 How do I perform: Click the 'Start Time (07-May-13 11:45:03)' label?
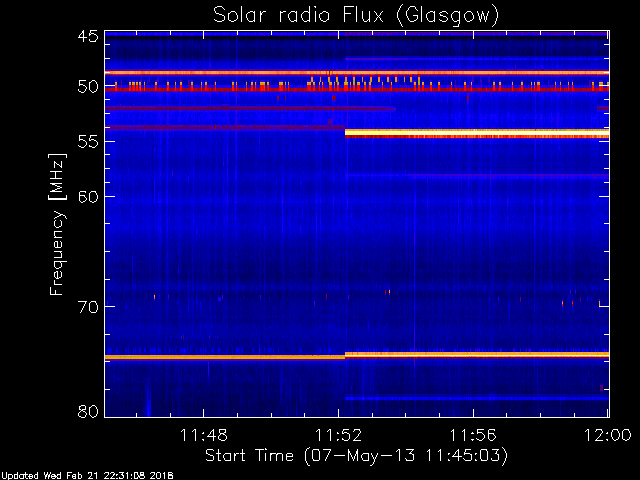356,456
